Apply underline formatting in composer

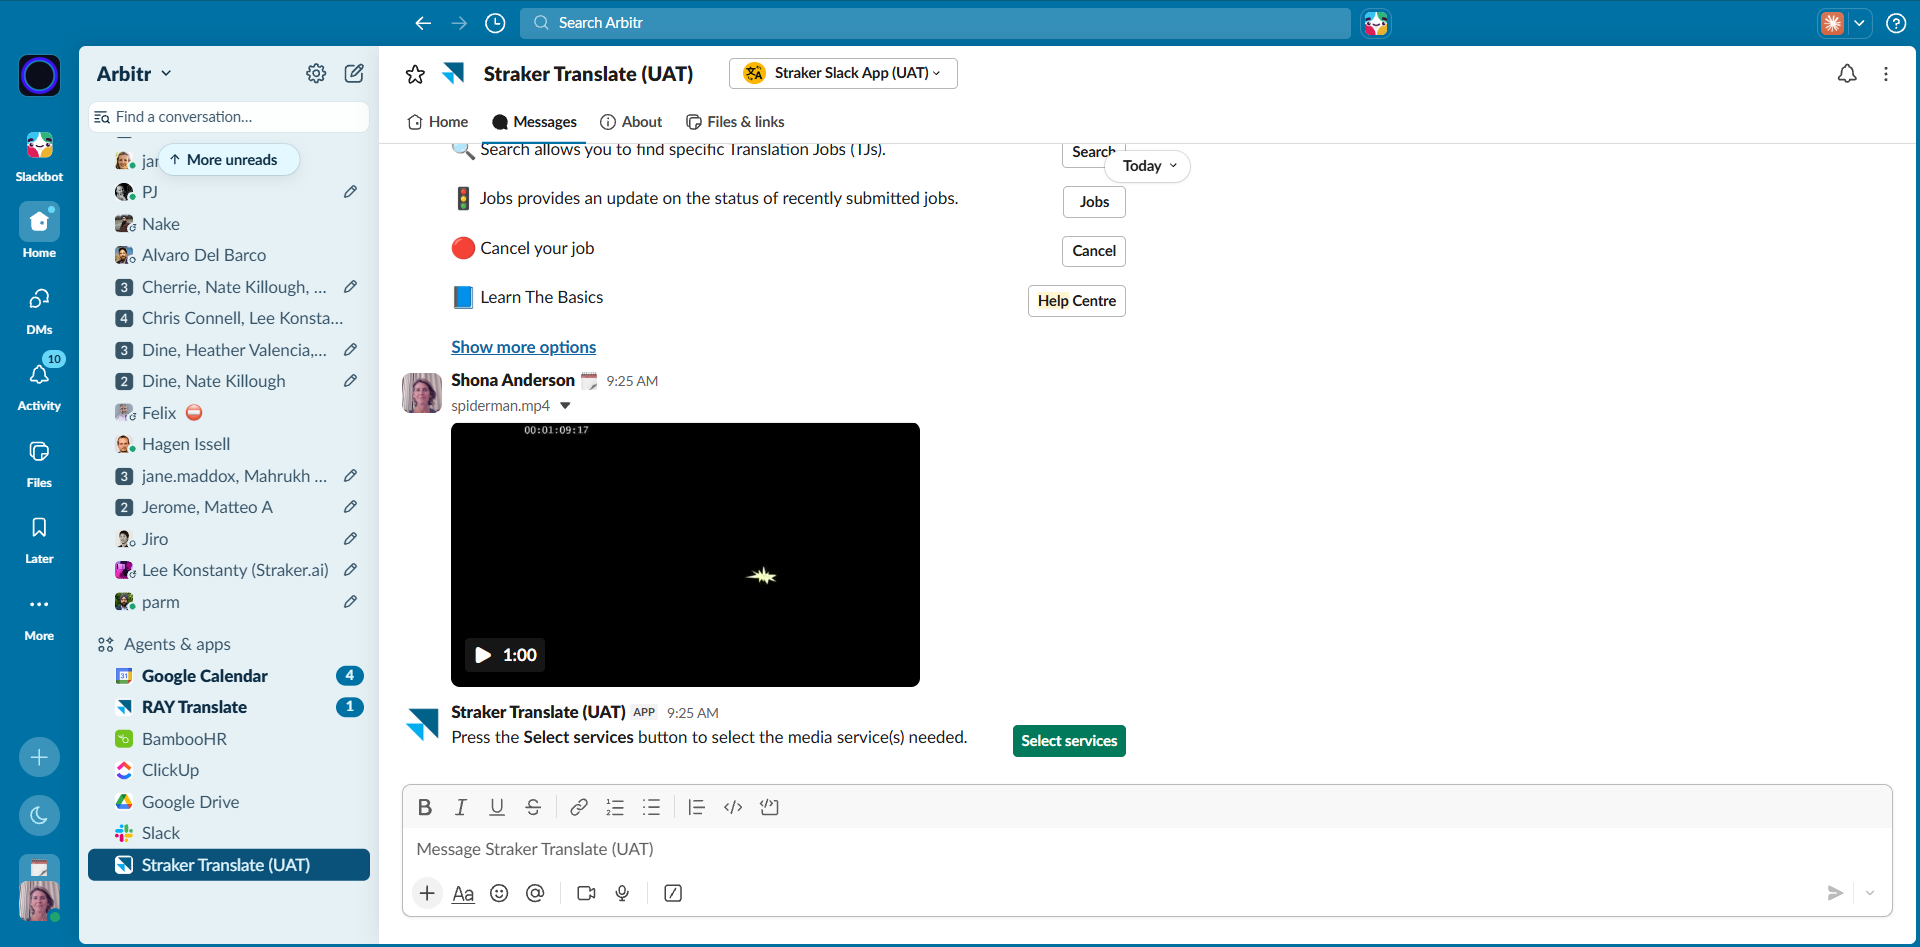point(497,807)
